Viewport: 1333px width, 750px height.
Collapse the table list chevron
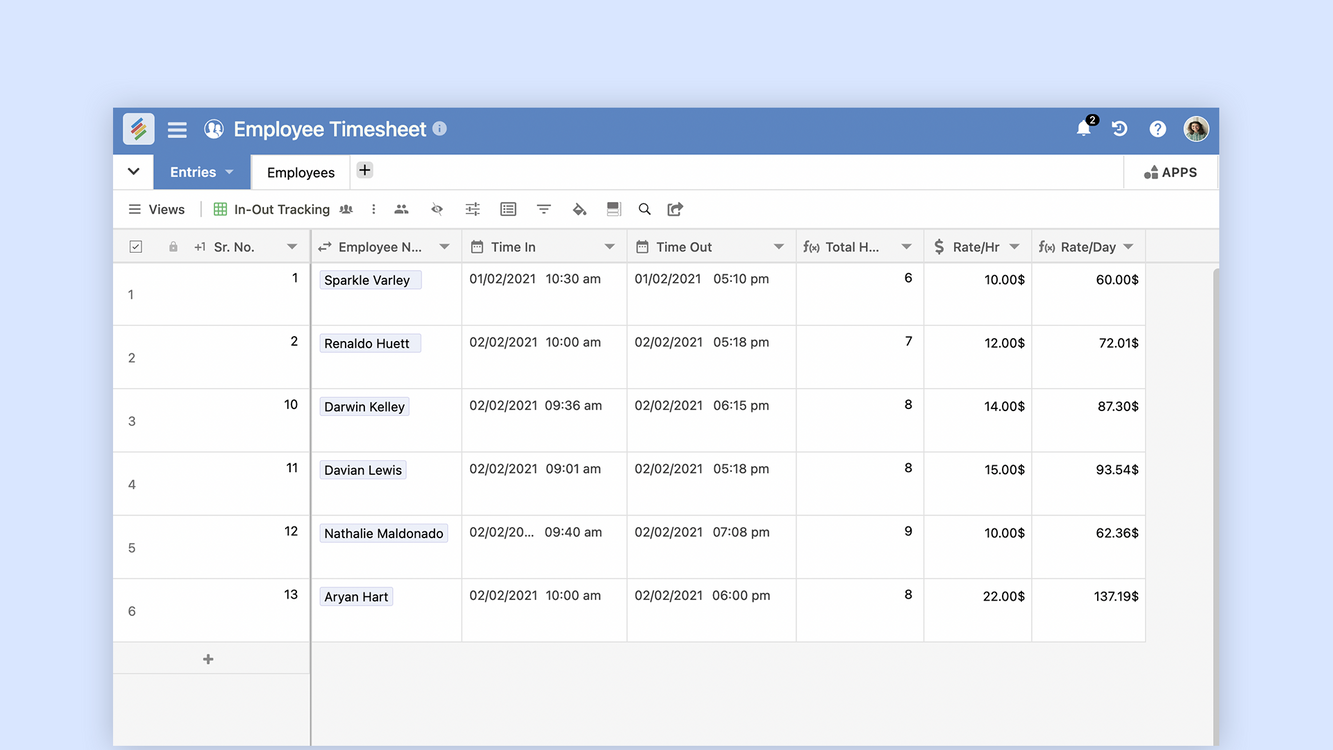click(x=133, y=172)
